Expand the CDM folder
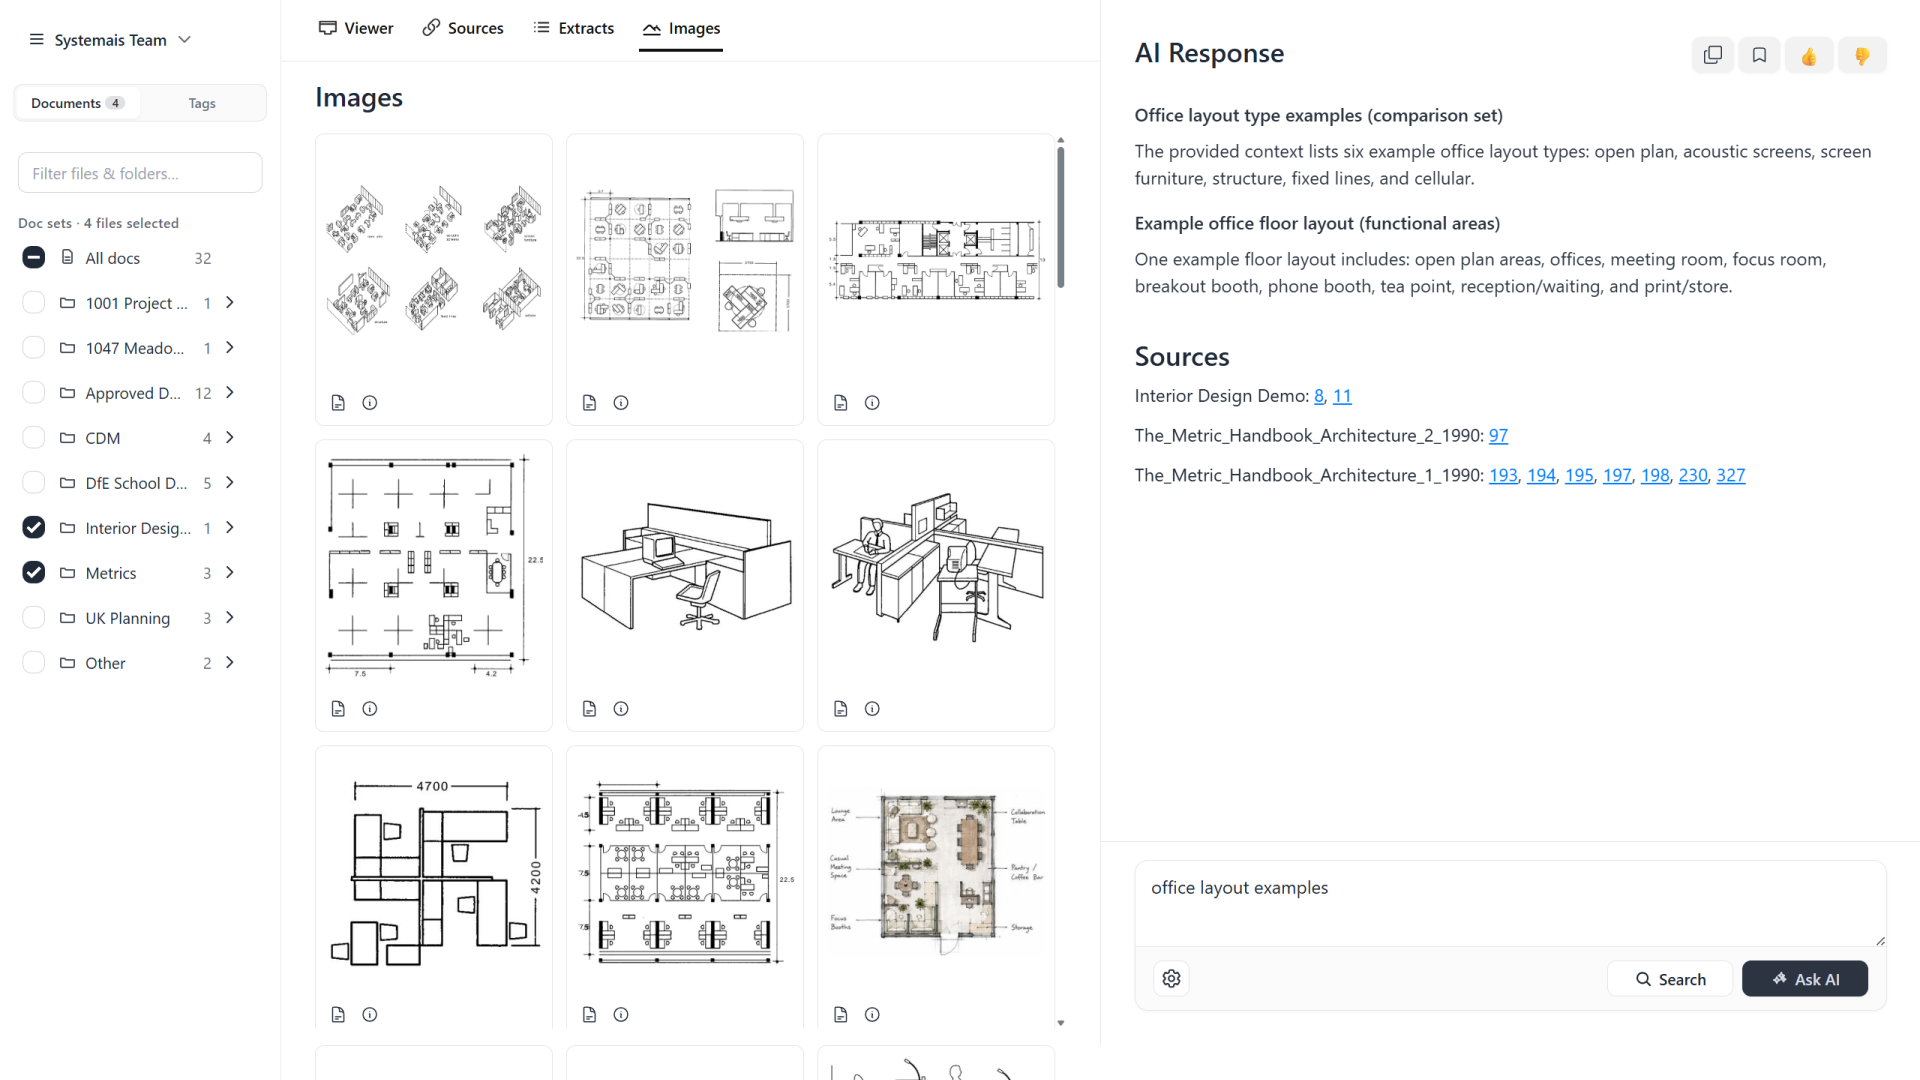Viewport: 1920px width, 1080px height. [x=230, y=438]
